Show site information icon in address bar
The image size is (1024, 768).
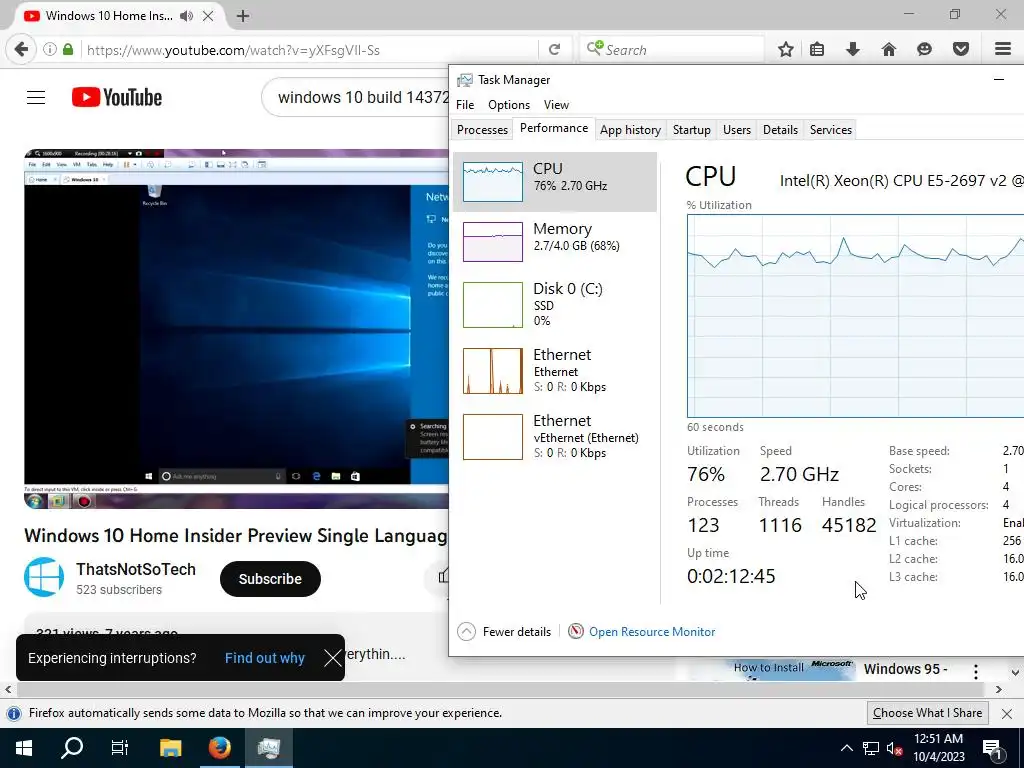(50, 50)
